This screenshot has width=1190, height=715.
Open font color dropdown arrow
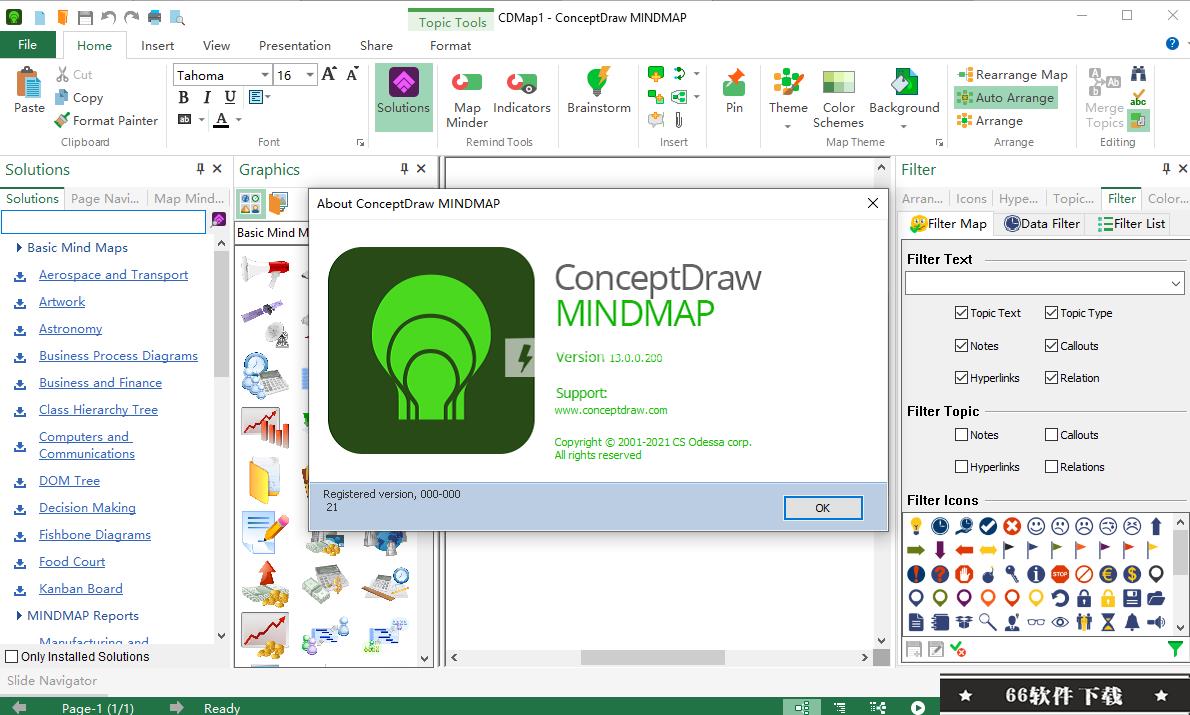238,120
